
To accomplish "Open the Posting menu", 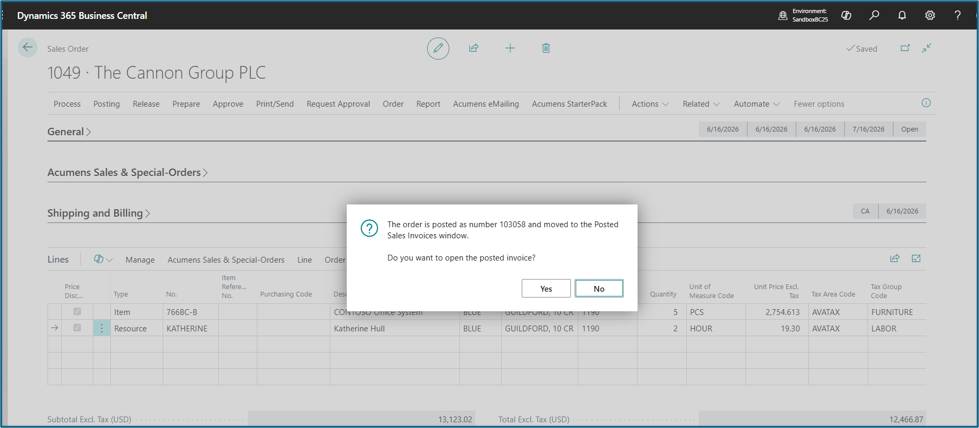I will pyautogui.click(x=107, y=104).
